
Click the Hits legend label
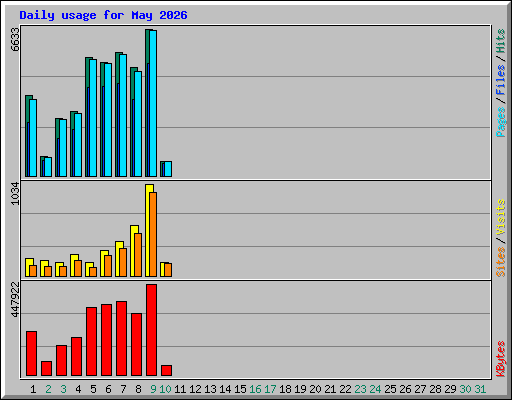tap(500, 41)
